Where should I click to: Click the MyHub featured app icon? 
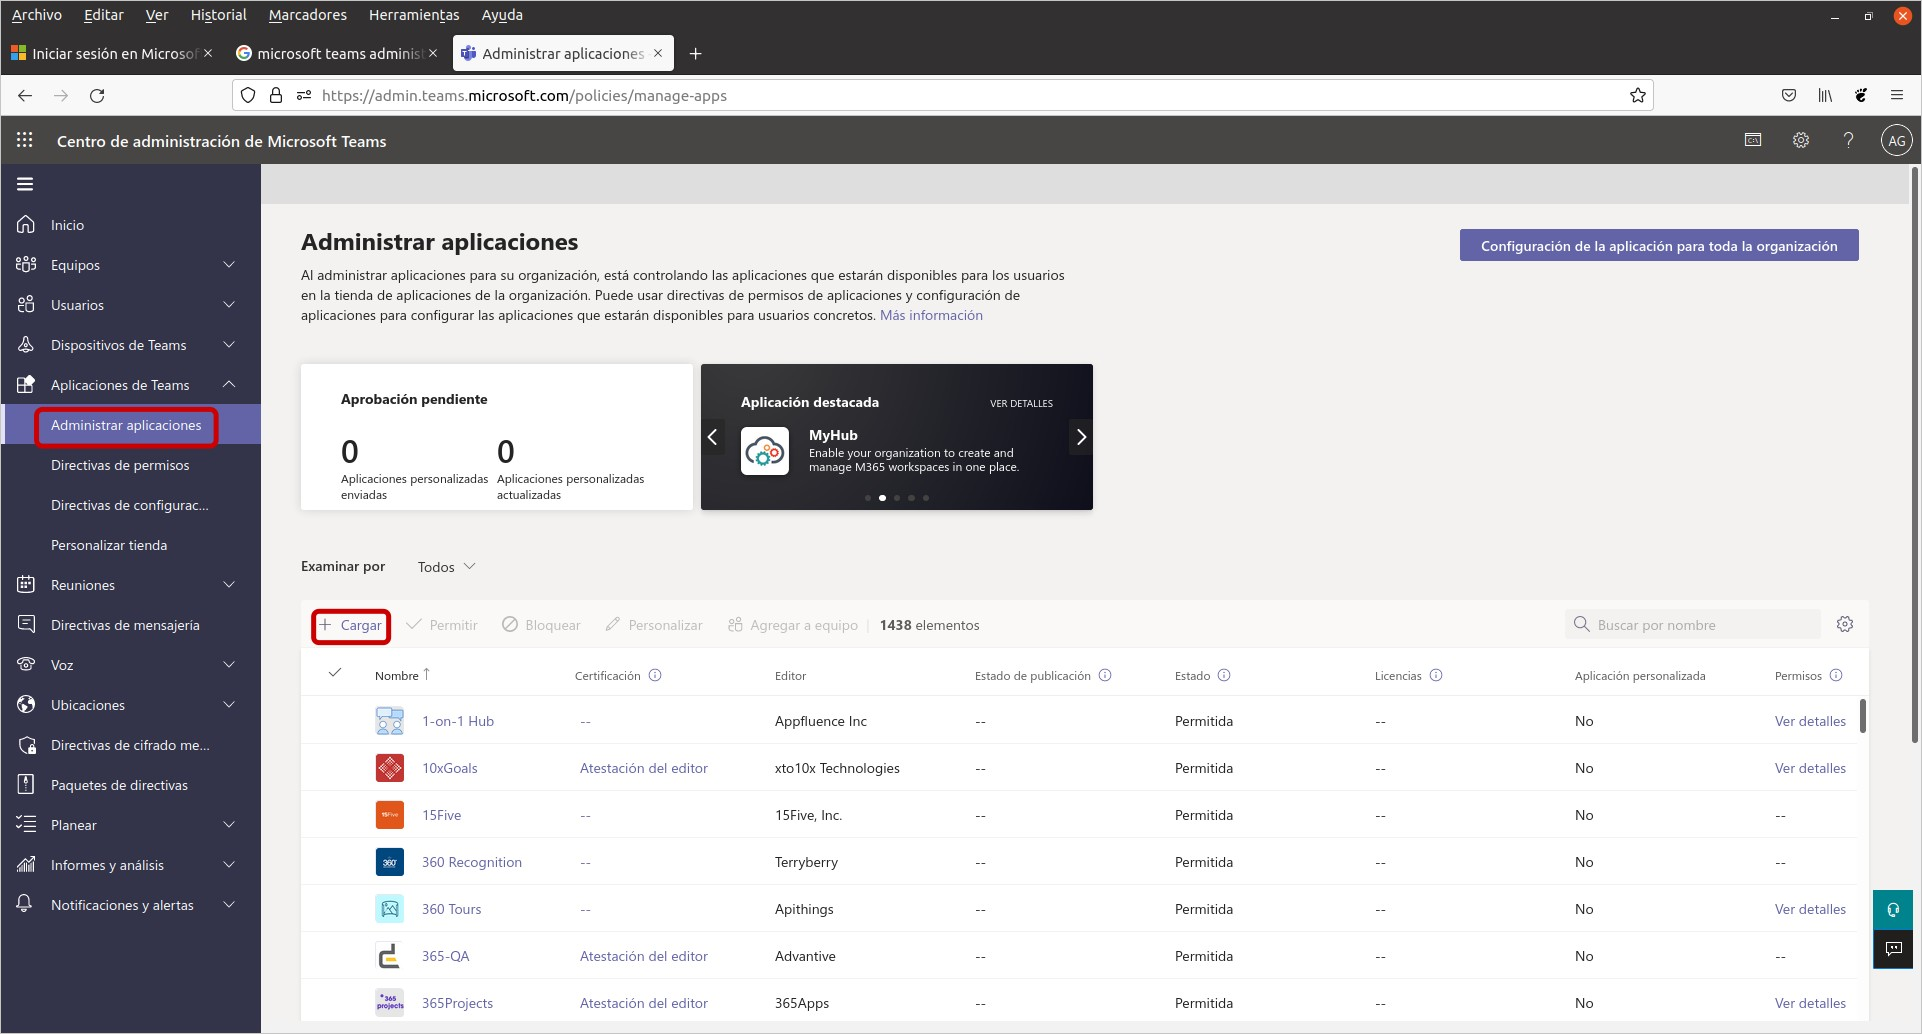coord(765,451)
